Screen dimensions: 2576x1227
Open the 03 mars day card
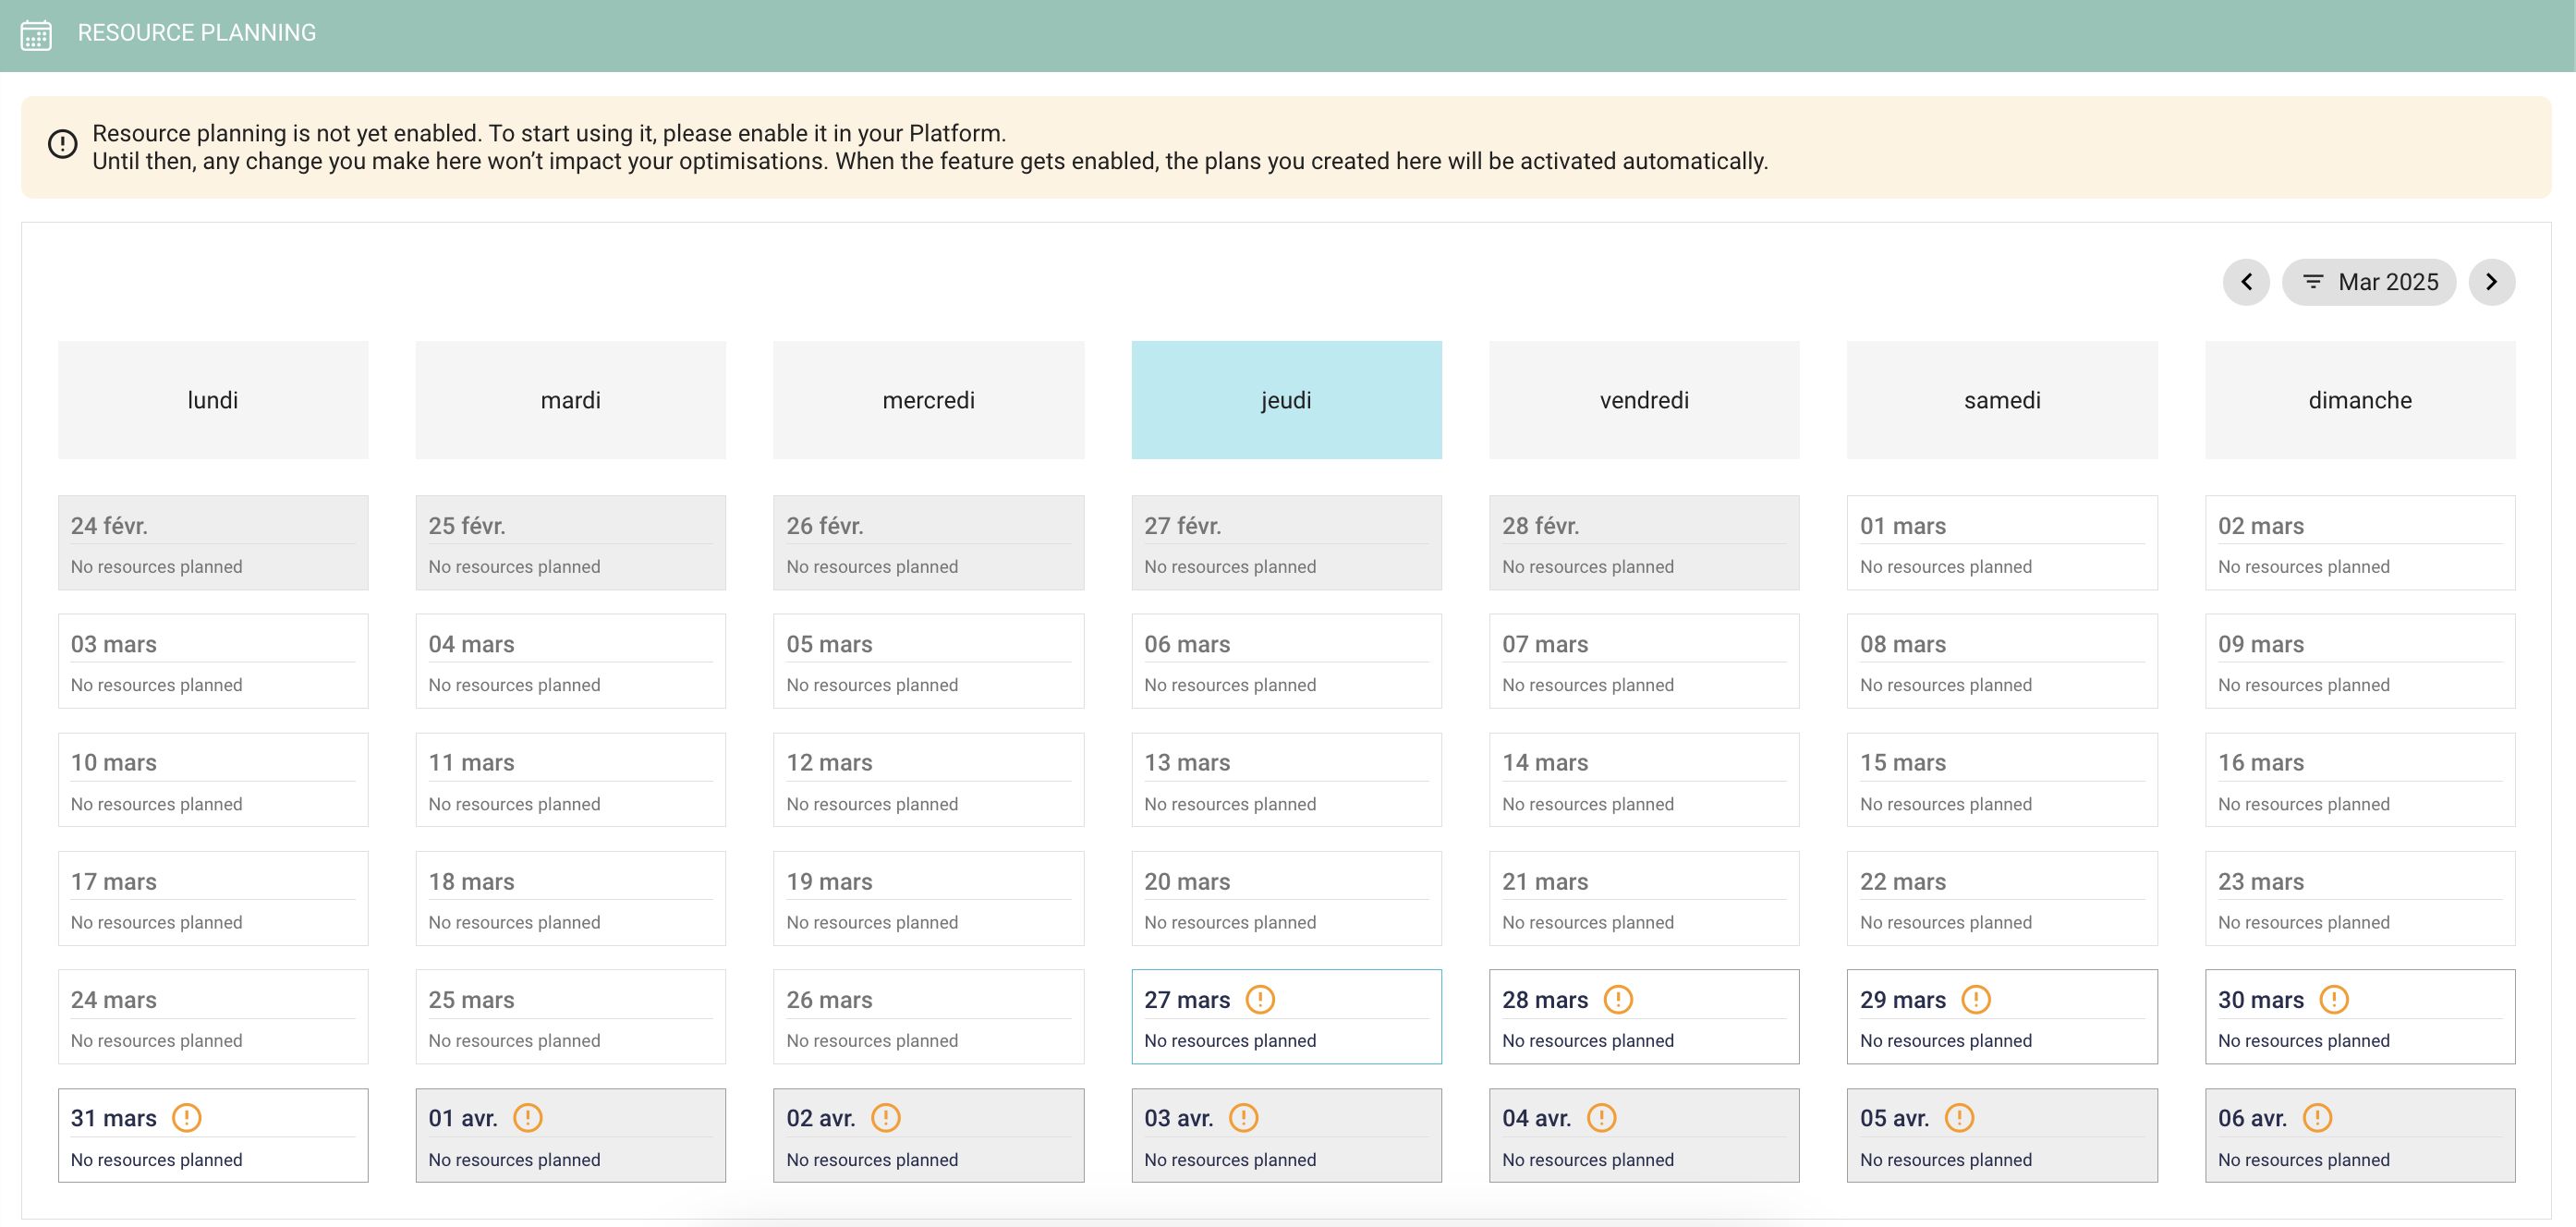[x=213, y=661]
